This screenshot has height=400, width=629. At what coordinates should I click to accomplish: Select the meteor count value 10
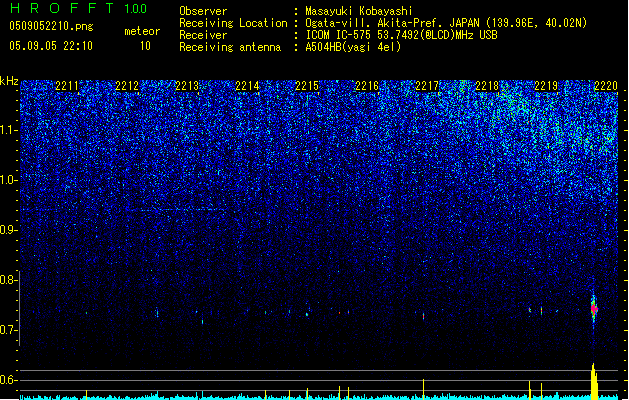pos(145,46)
